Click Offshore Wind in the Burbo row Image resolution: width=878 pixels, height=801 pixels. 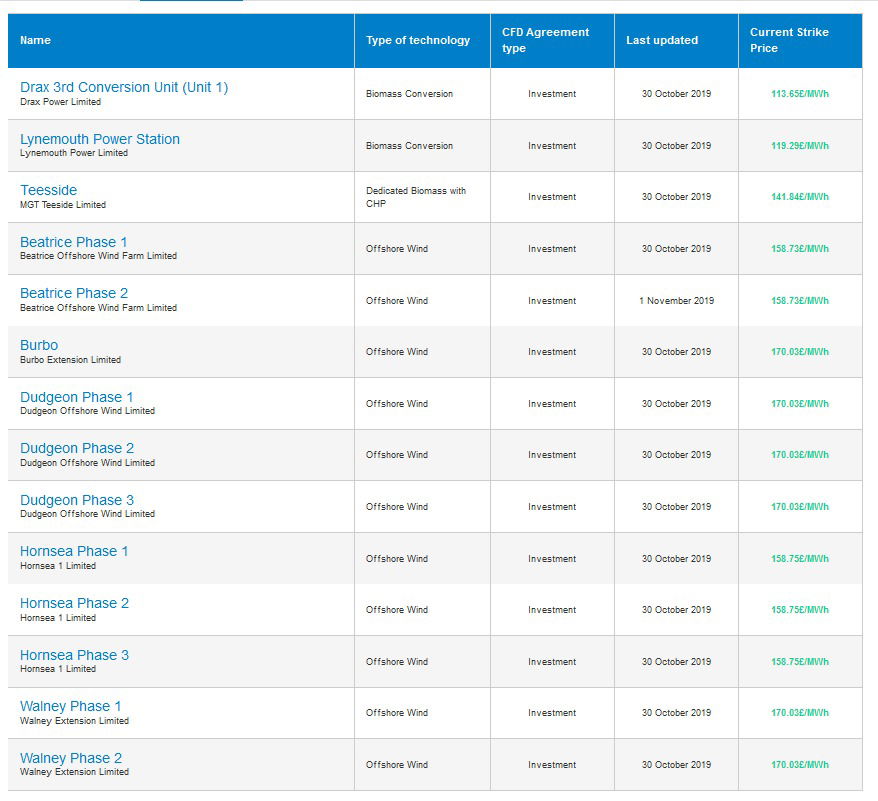pyautogui.click(x=397, y=352)
